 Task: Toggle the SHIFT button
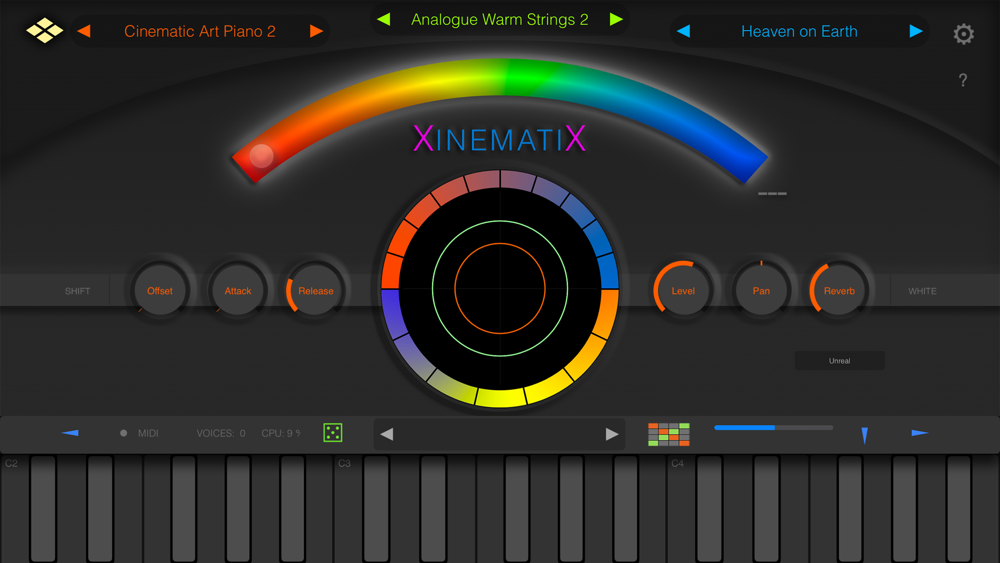77,291
